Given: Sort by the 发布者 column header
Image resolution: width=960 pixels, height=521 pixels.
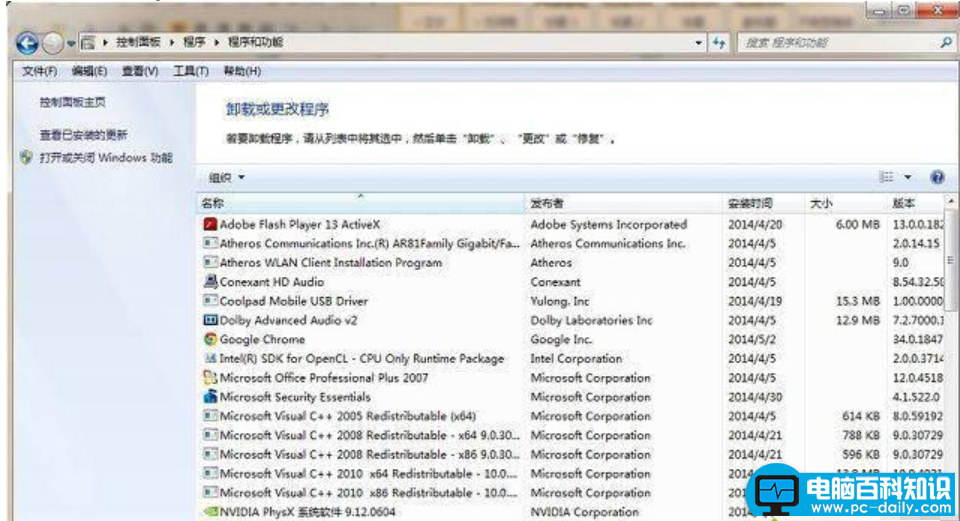Looking at the screenshot, I should [623, 203].
